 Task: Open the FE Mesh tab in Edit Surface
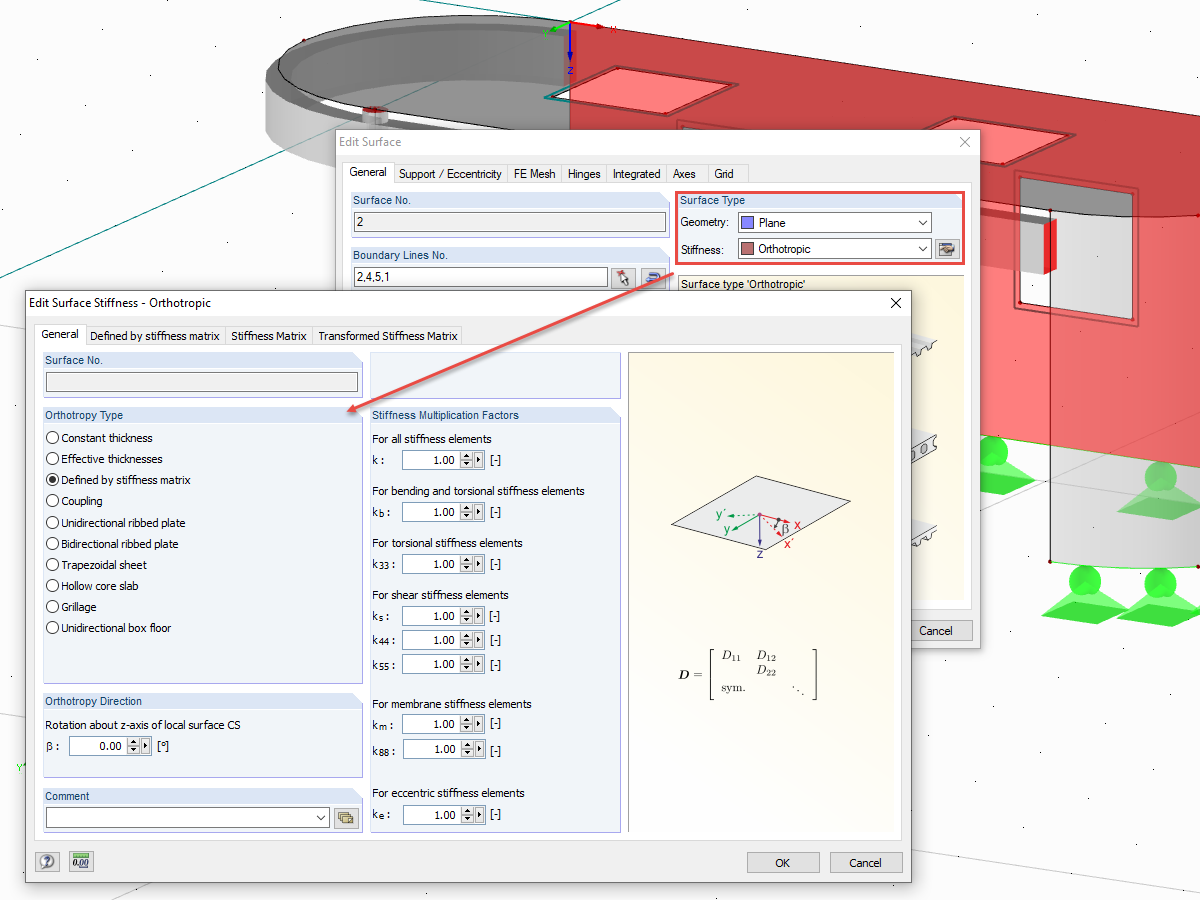[x=534, y=173]
